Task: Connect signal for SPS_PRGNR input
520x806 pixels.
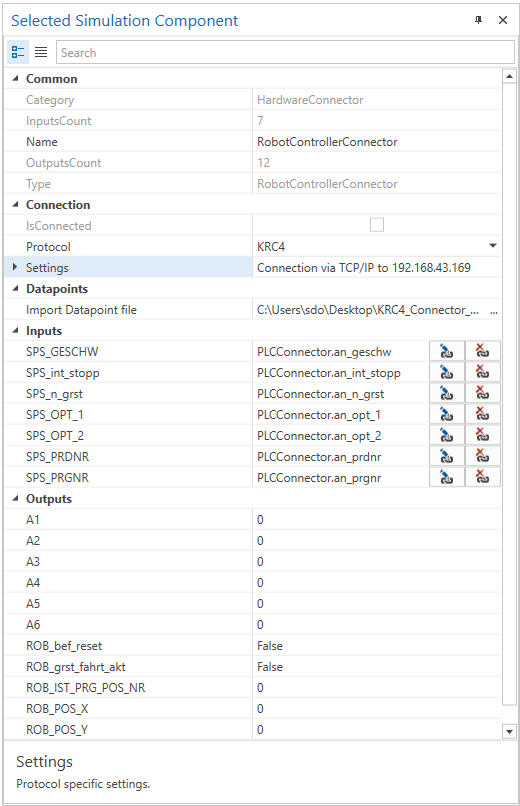Action: (x=447, y=478)
